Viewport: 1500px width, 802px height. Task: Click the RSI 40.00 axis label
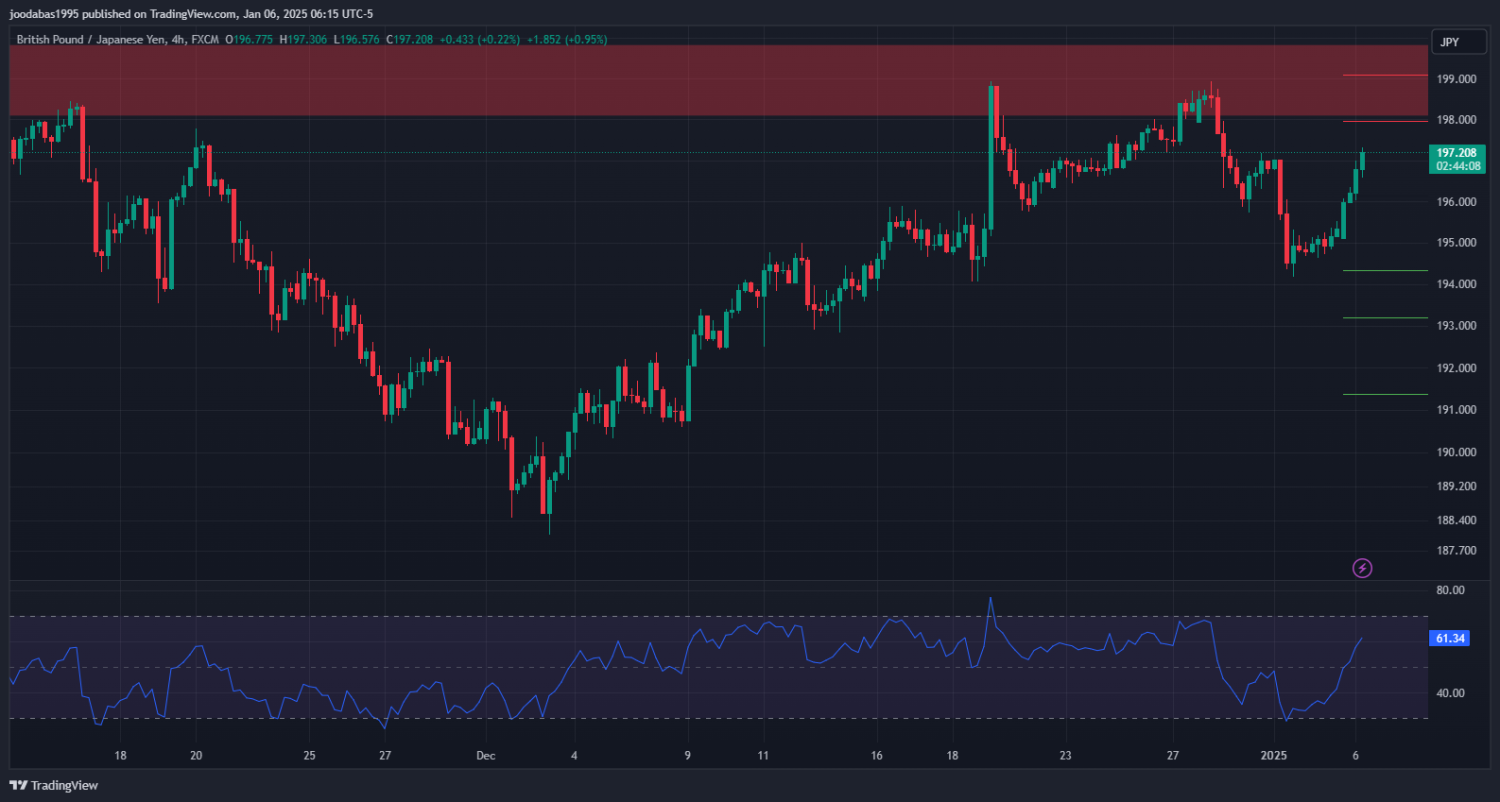1450,693
